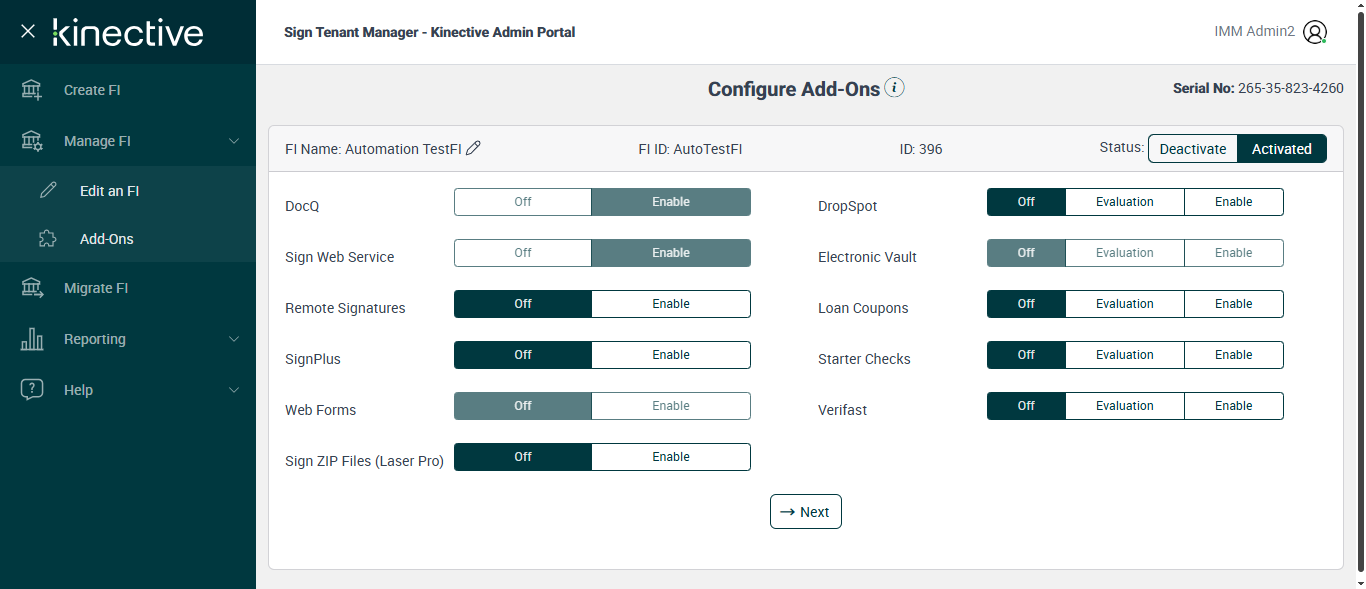Screen dimensions: 1366x589
Task: Click the Manage FI gear-bank icon
Action: [x=32, y=141]
